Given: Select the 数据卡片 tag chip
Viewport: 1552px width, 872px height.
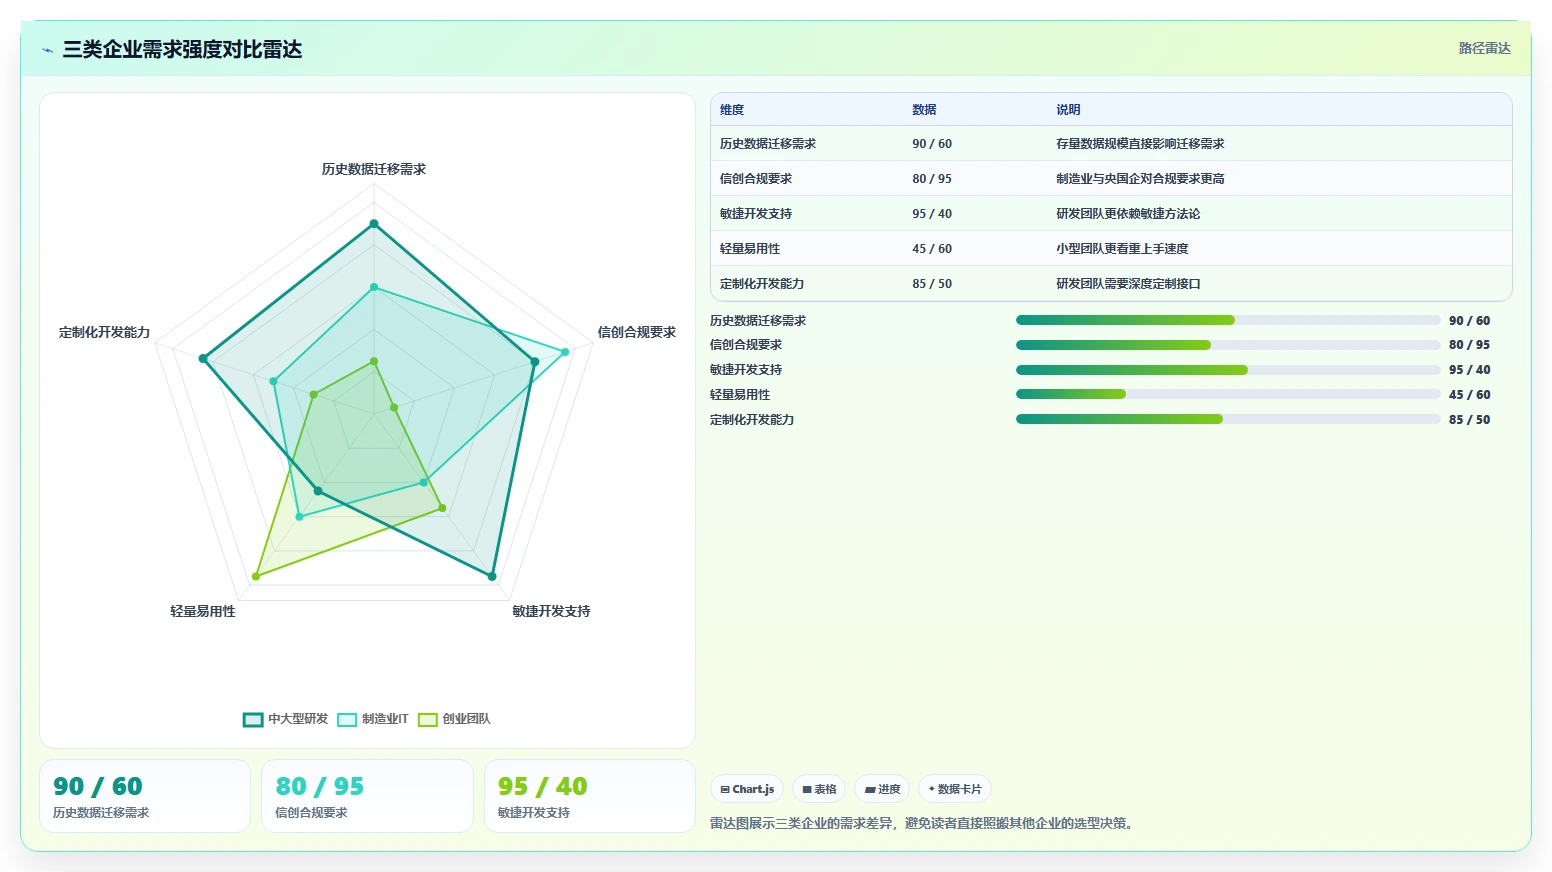Looking at the screenshot, I should click(955, 789).
